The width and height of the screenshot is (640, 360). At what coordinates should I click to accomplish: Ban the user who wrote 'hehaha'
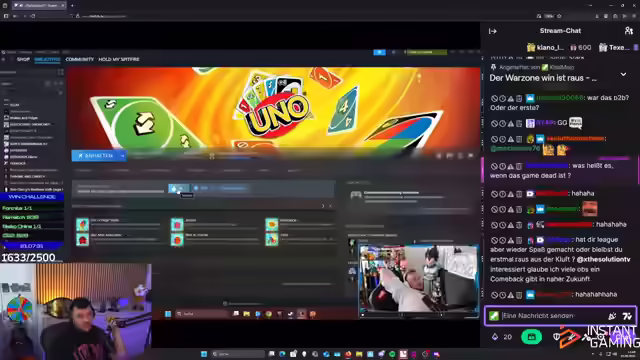tap(494, 194)
